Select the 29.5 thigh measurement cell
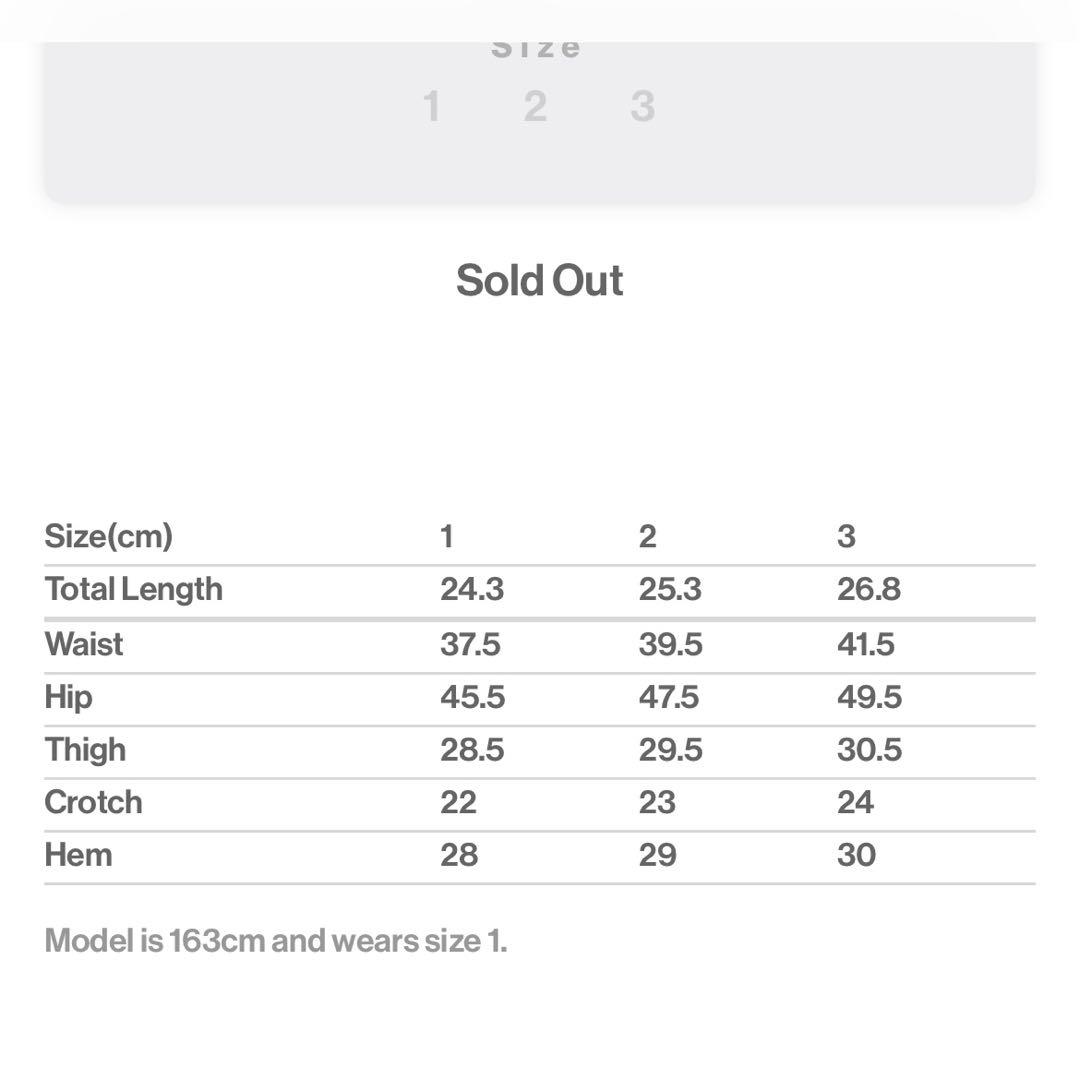 (670, 750)
